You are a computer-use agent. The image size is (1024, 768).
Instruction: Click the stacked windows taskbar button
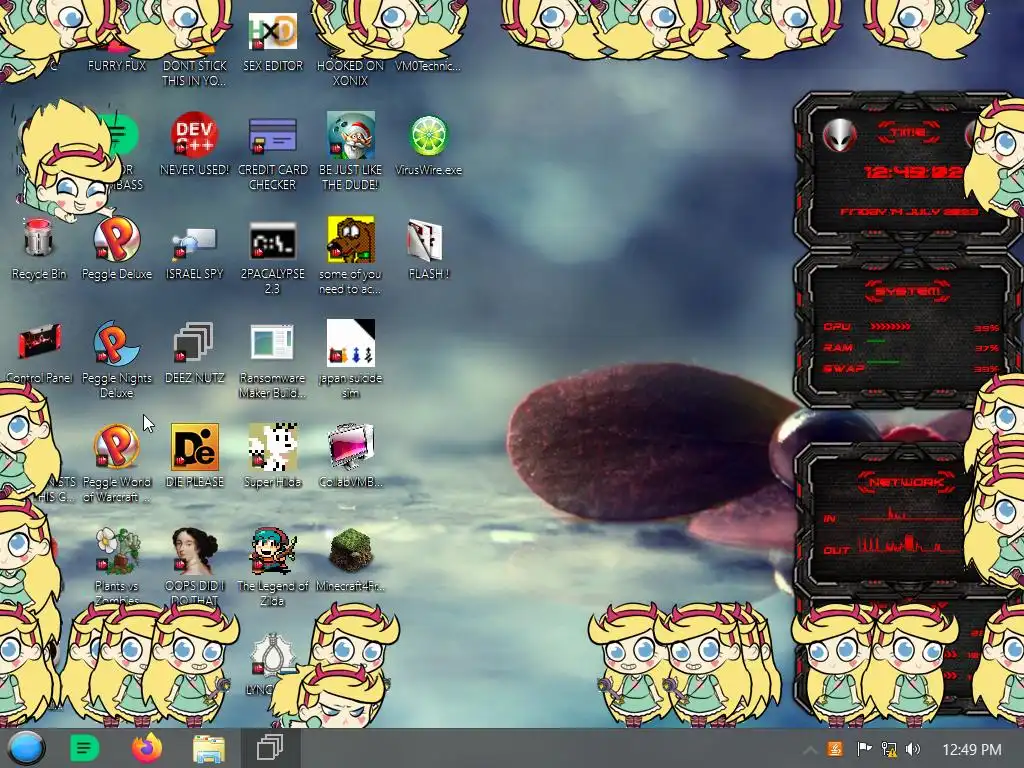coord(270,748)
